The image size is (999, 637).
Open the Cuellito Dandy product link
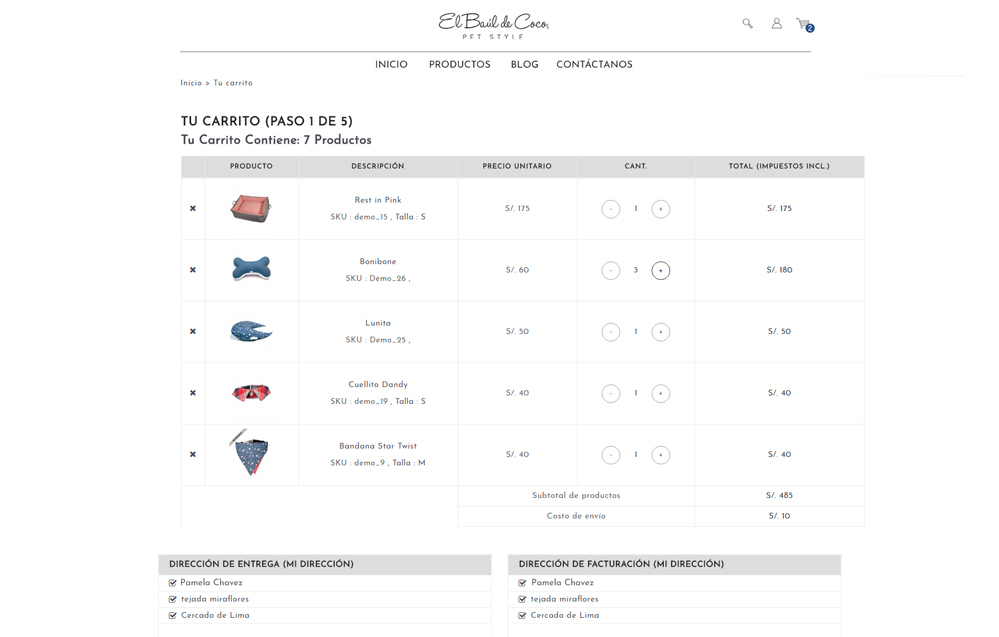click(x=378, y=385)
